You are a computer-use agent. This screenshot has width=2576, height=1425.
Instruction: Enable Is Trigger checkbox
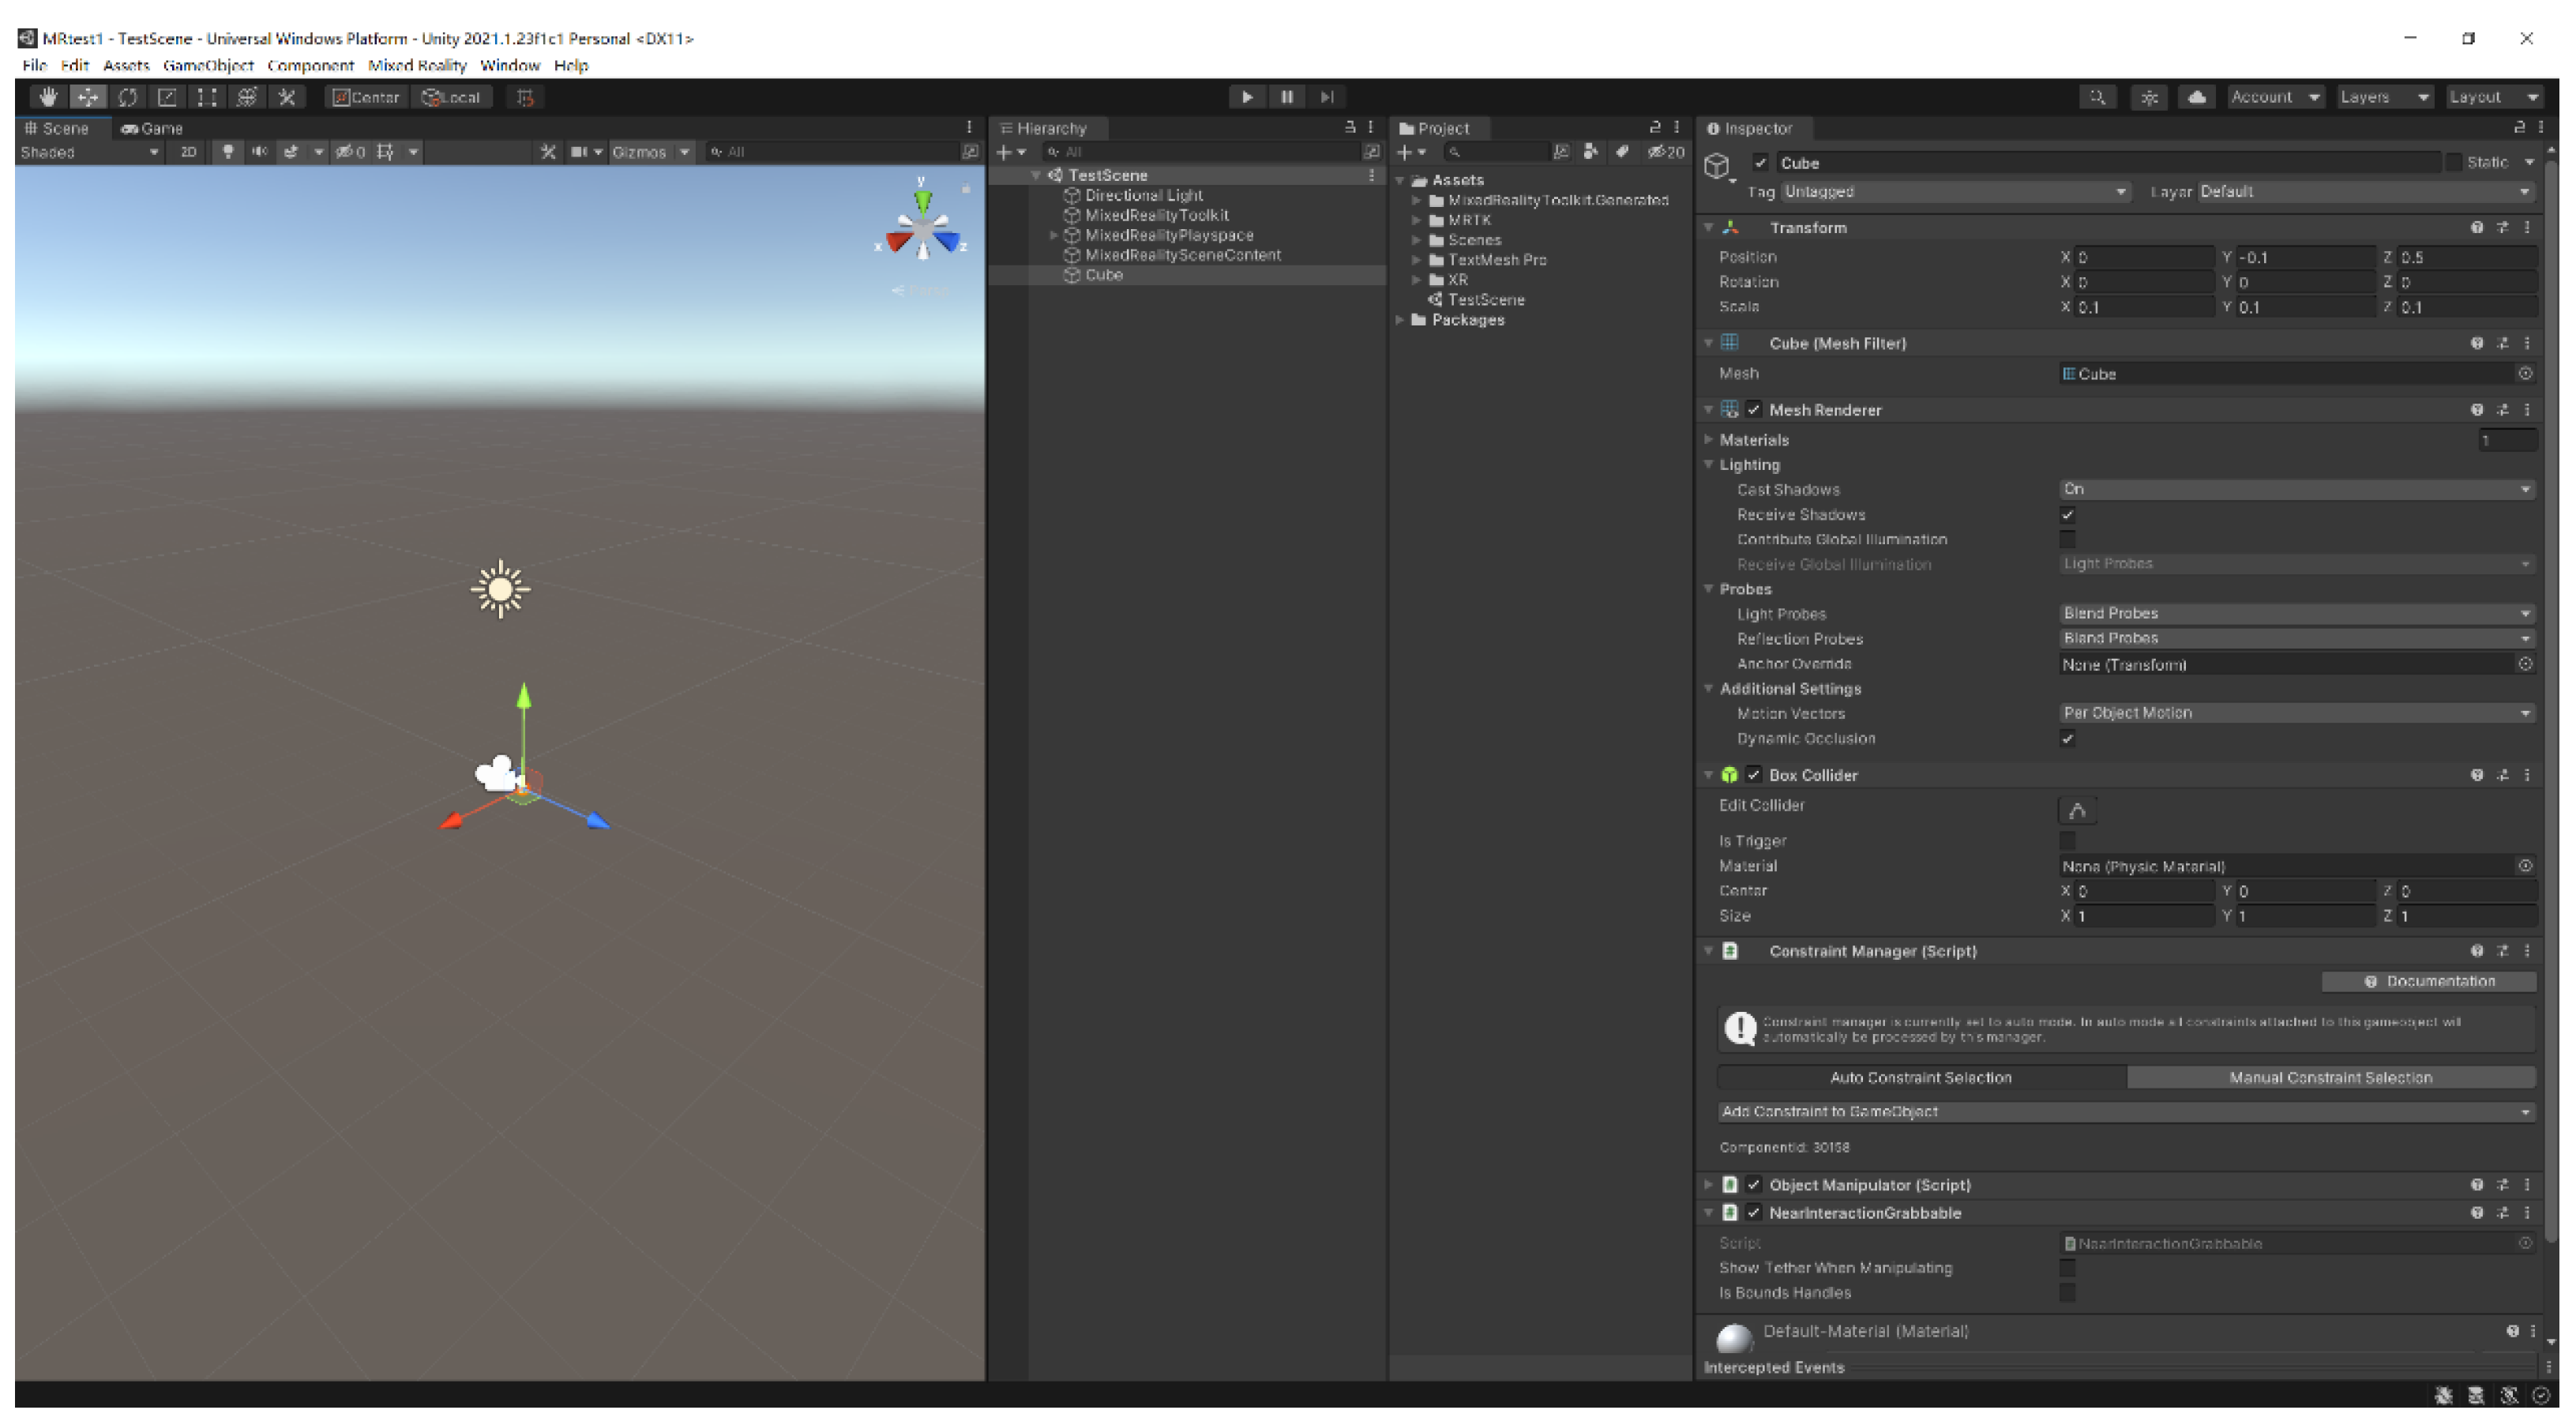click(2067, 841)
